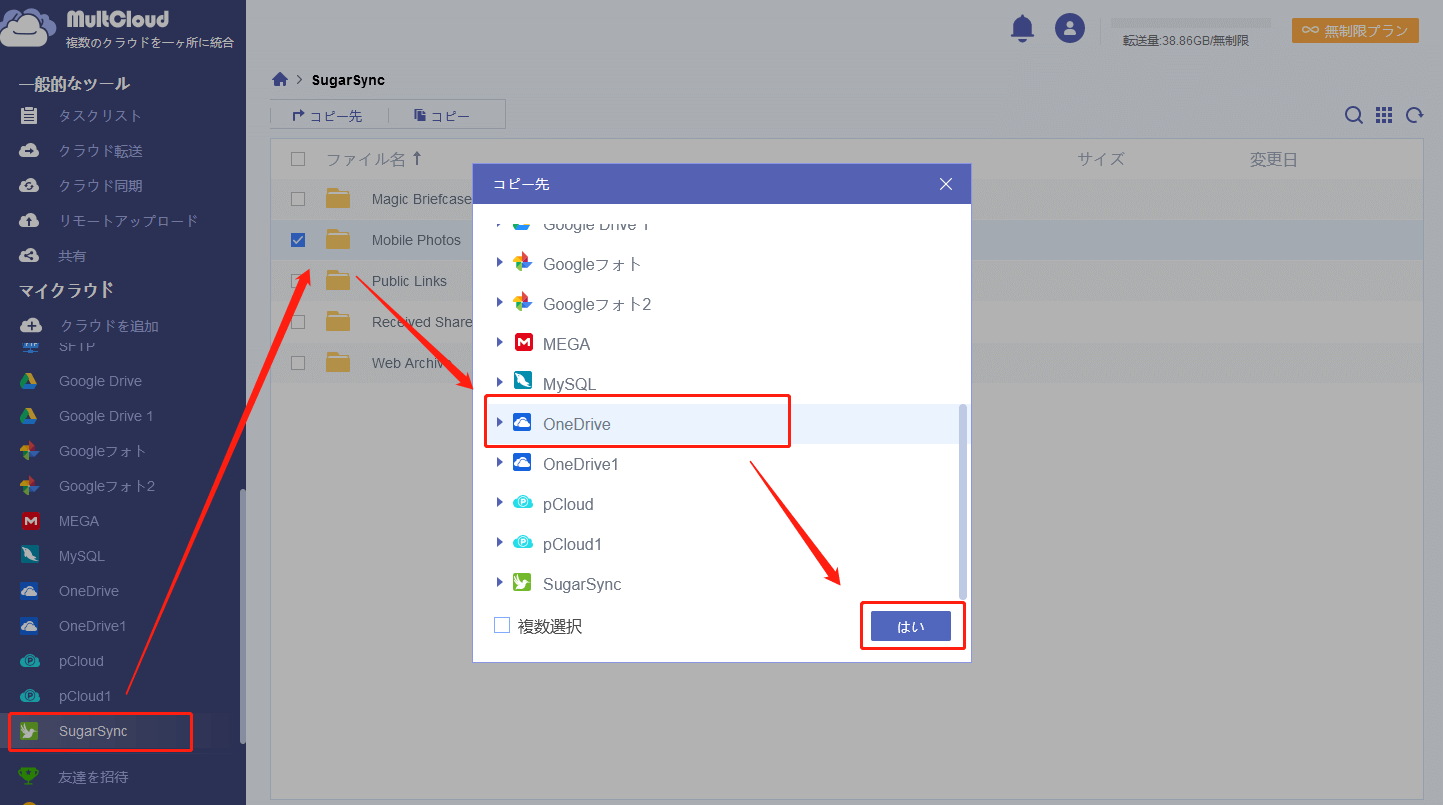The height and width of the screenshot is (805, 1443).
Task: Click the sidebar scrollbar thumb
Action: 242,616
